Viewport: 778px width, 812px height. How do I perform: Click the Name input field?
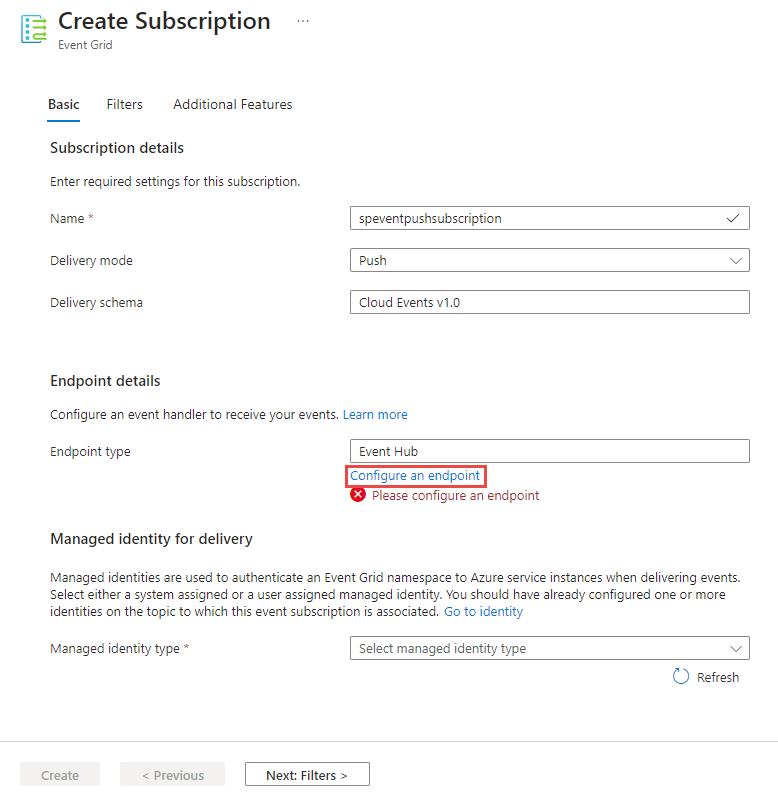coord(550,219)
